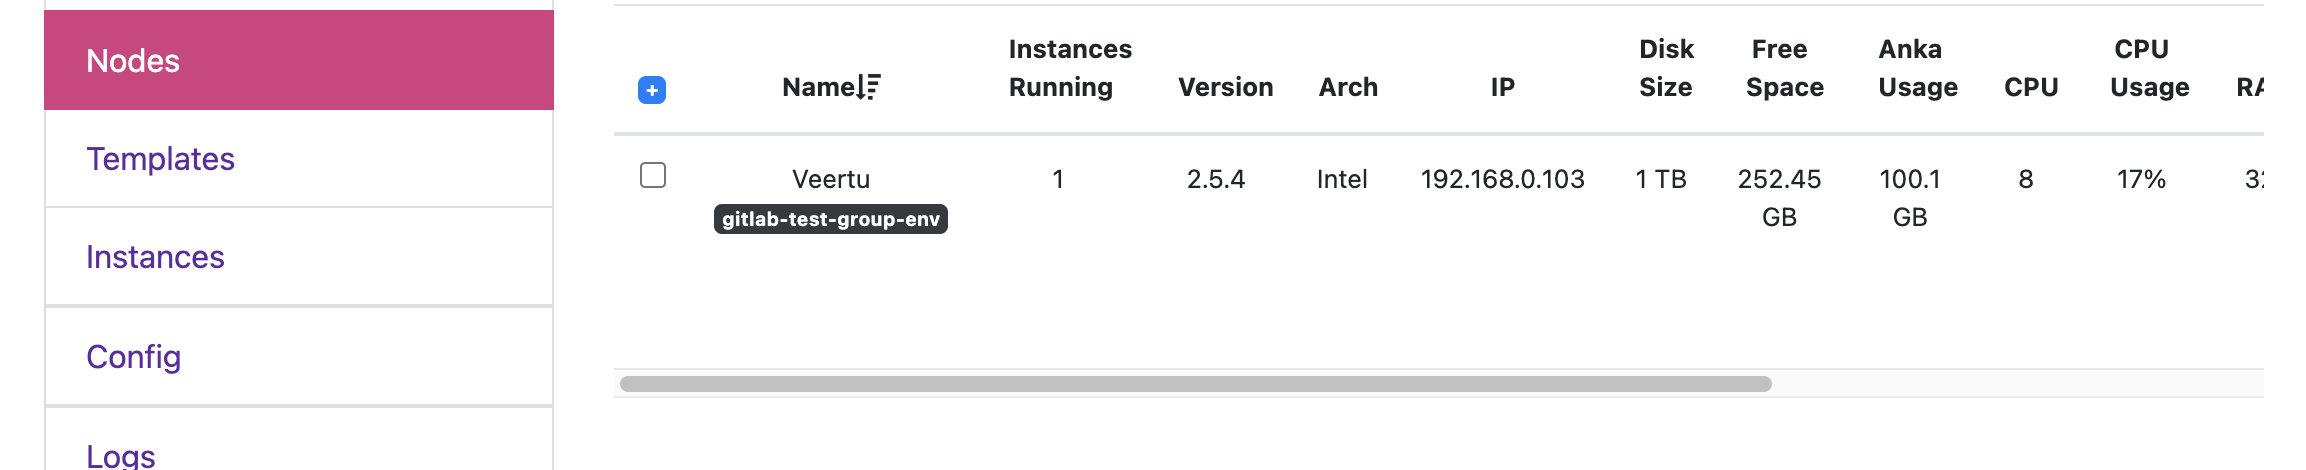Sort nodes by Disk Size column

pos(1666,68)
